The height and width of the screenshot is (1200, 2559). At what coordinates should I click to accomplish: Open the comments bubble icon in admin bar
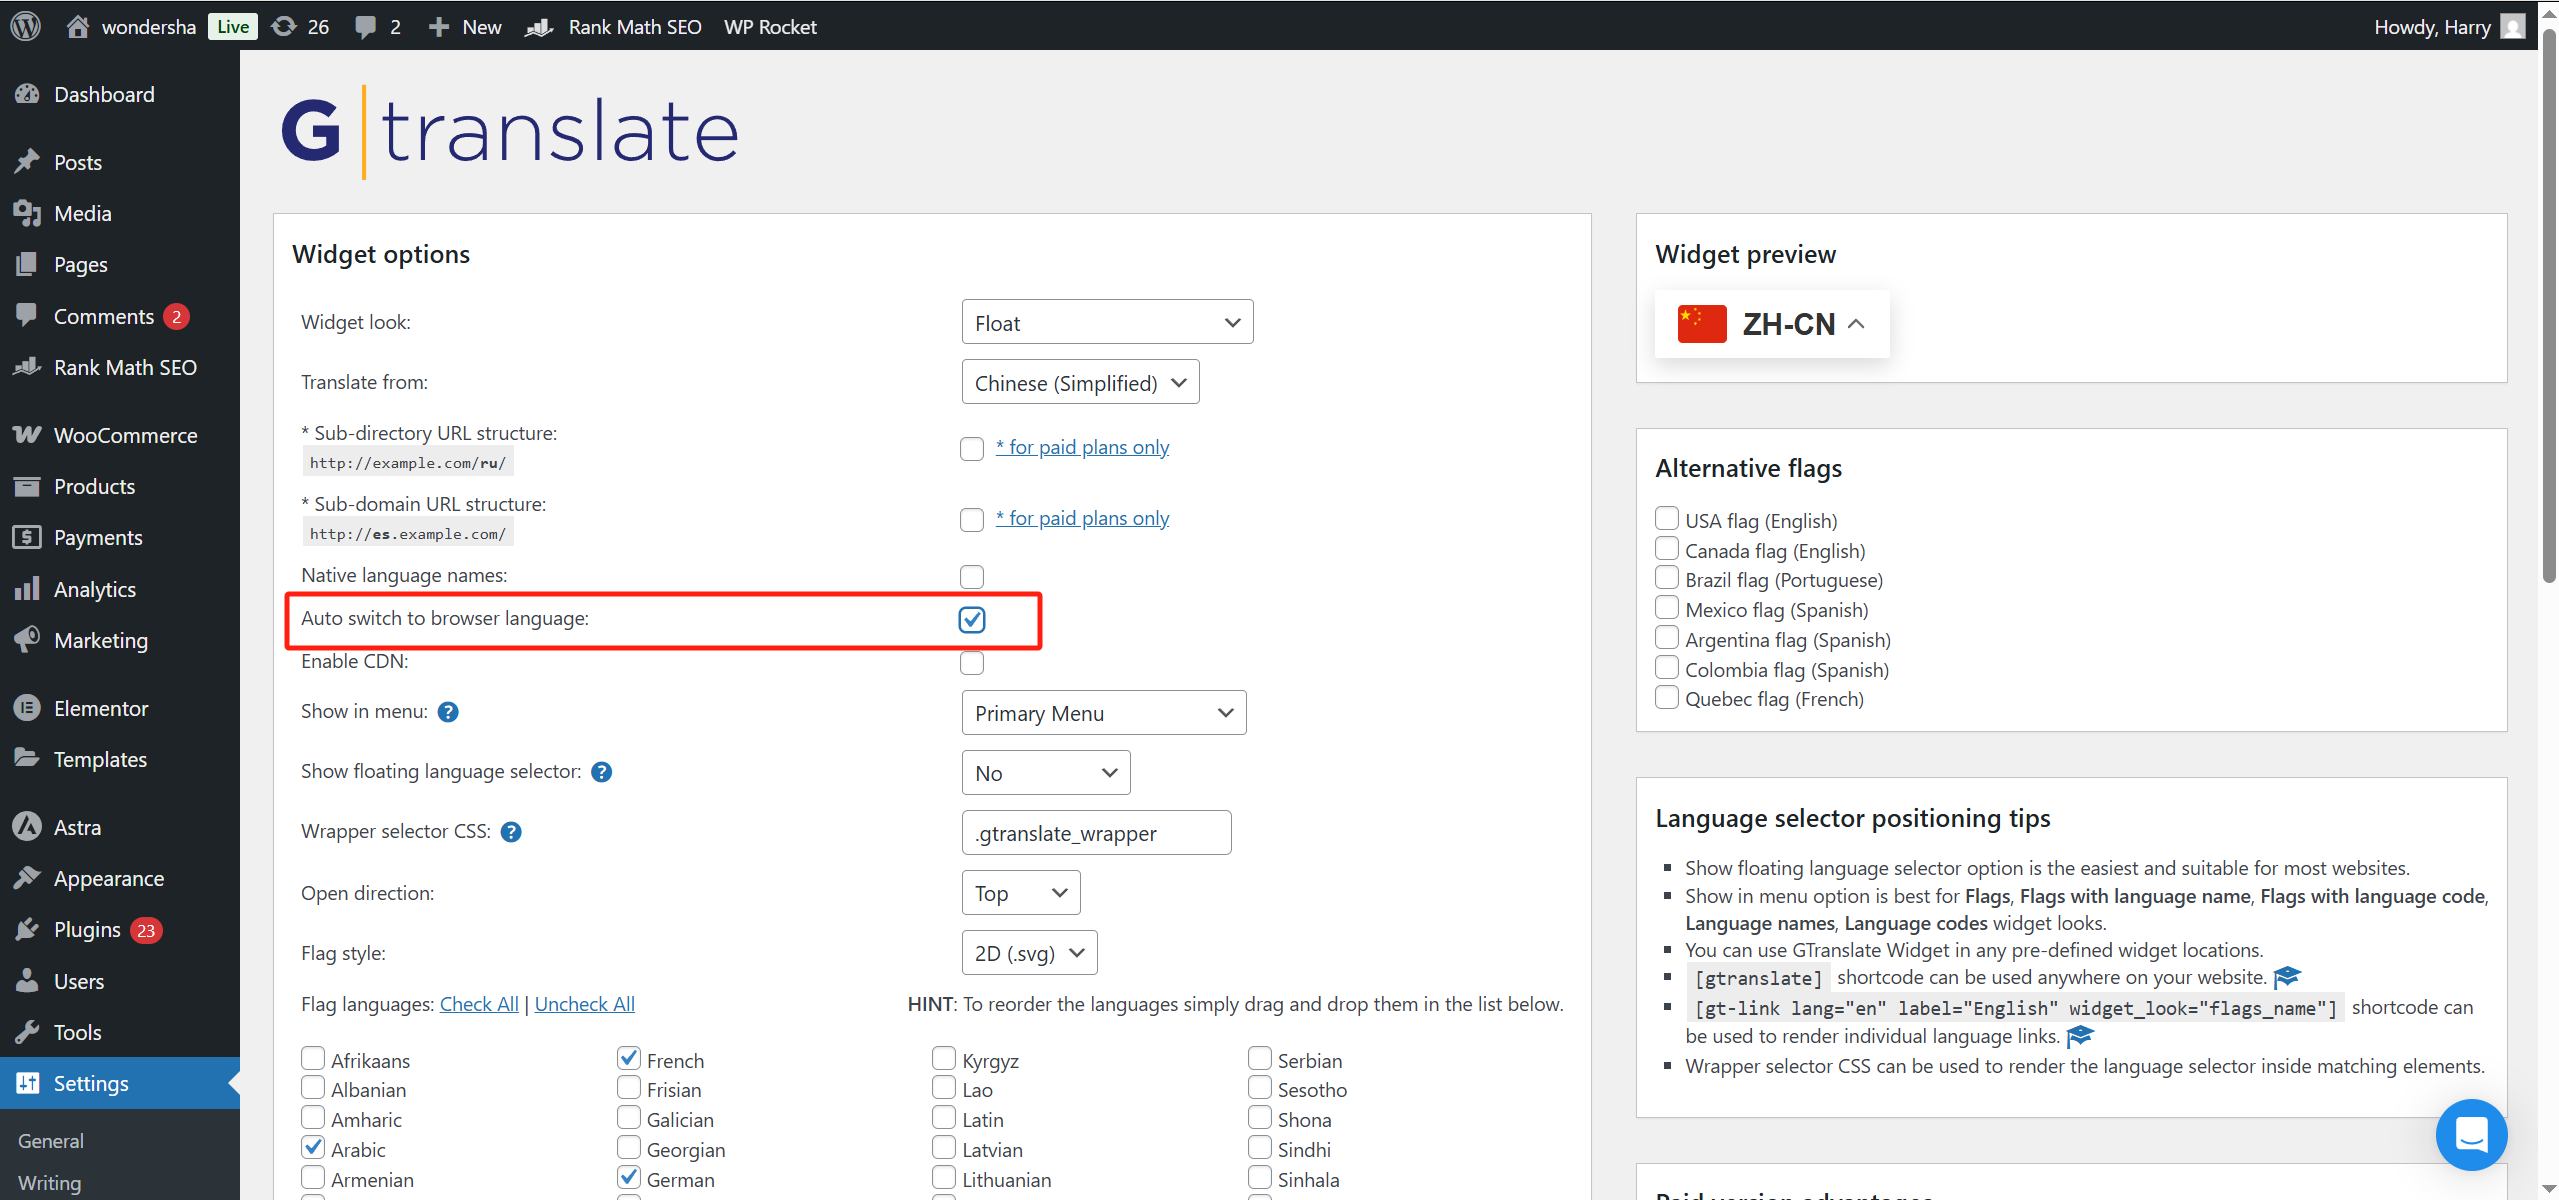(366, 26)
